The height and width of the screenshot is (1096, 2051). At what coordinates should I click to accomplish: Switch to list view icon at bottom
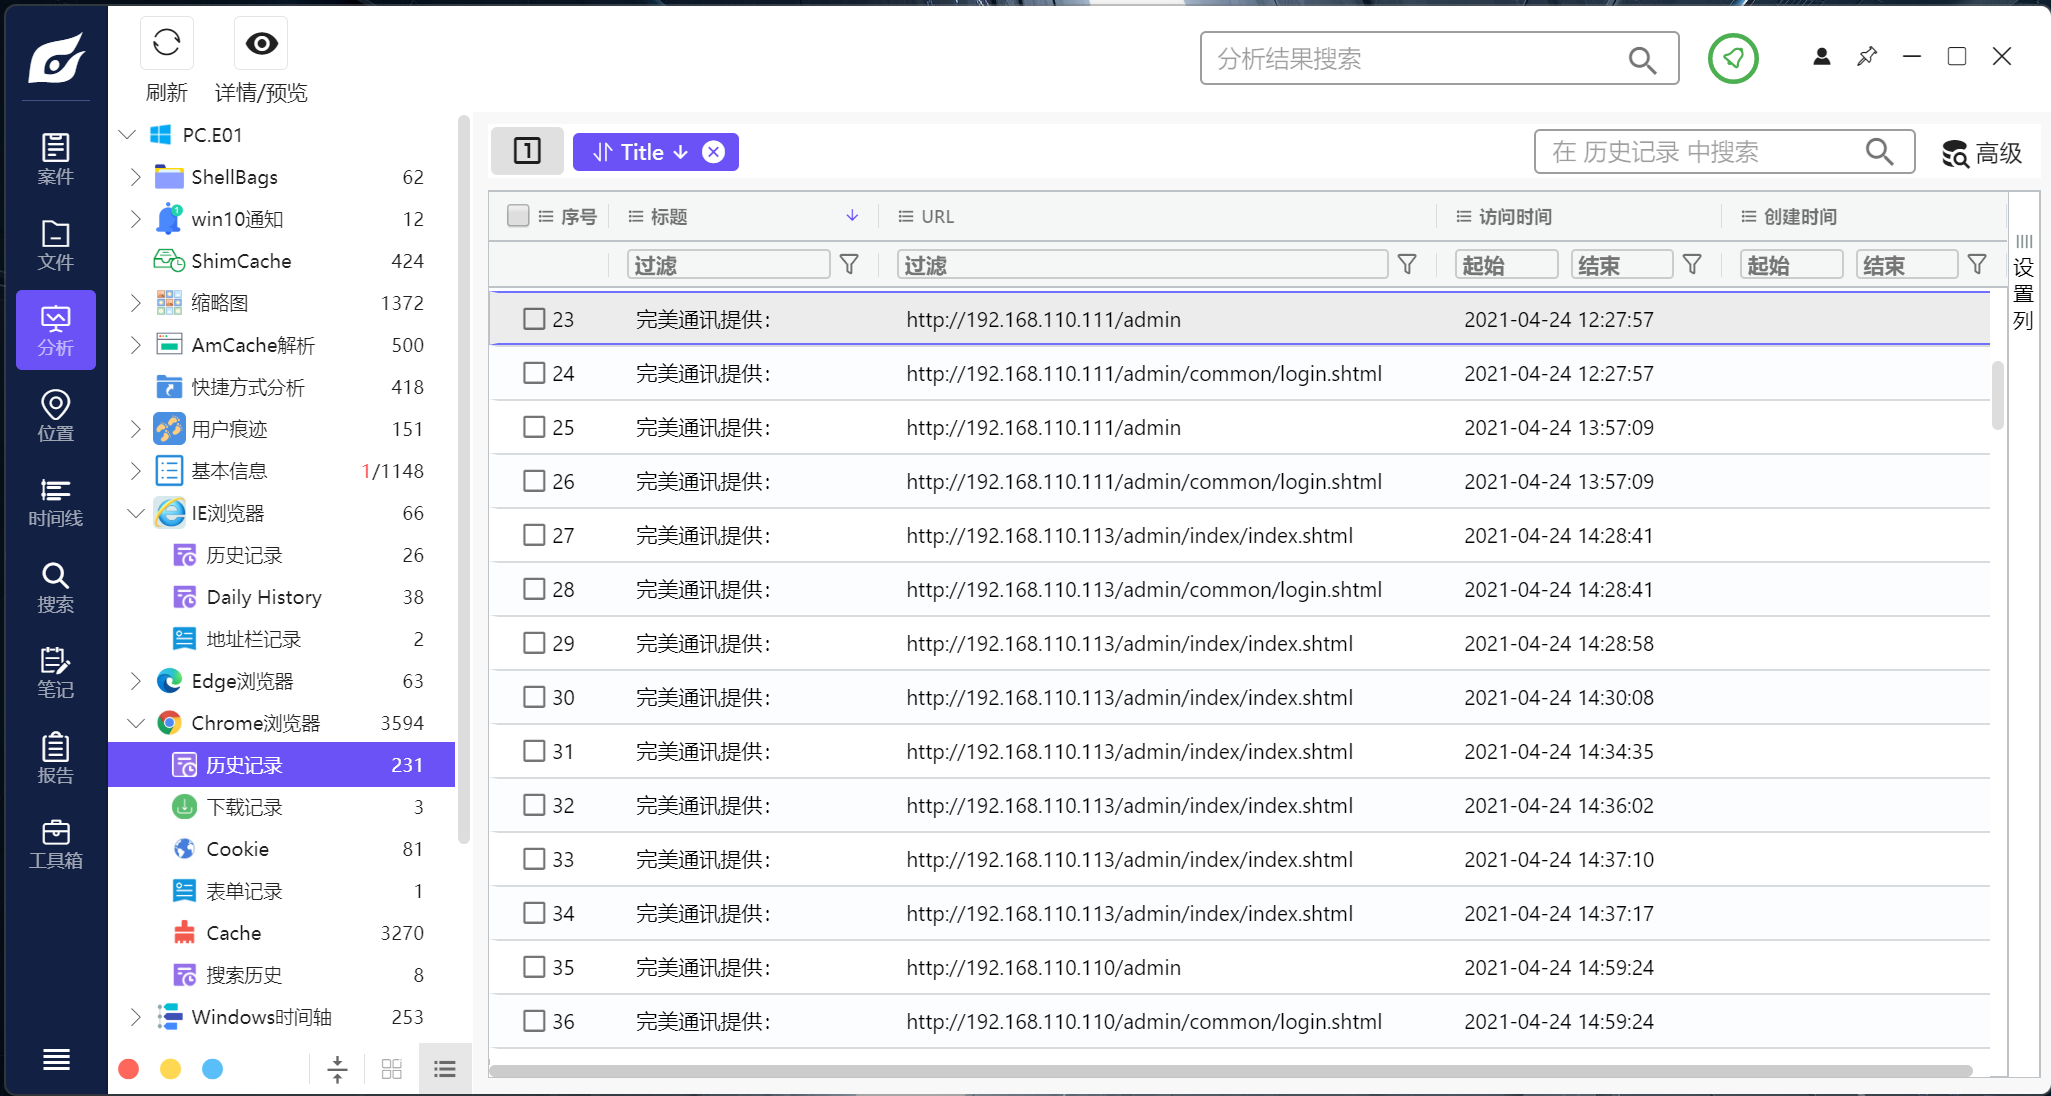[444, 1070]
